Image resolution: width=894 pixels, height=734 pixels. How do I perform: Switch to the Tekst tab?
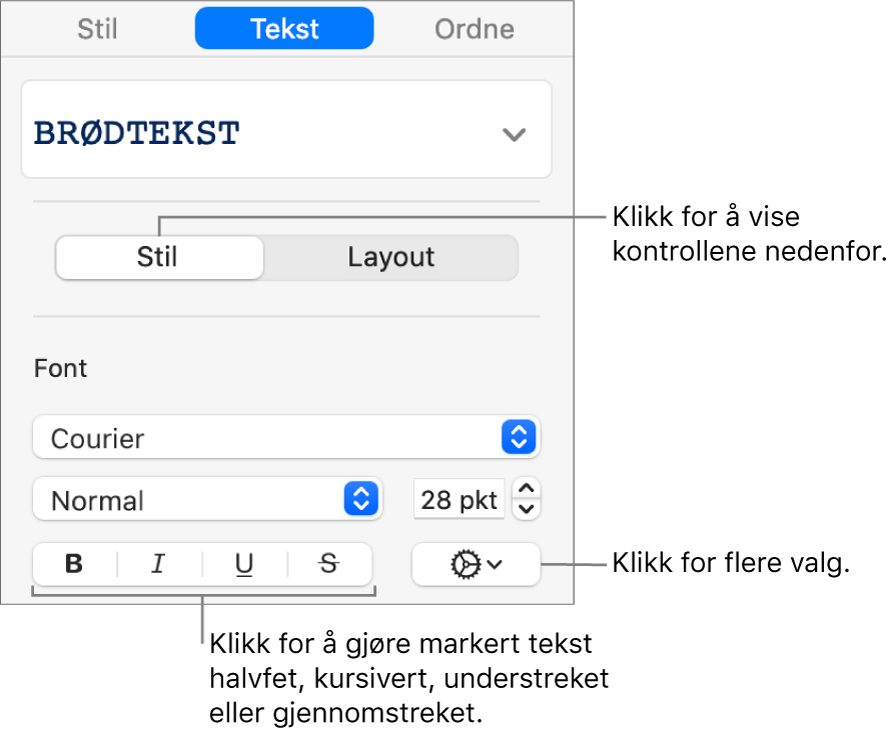285,29
